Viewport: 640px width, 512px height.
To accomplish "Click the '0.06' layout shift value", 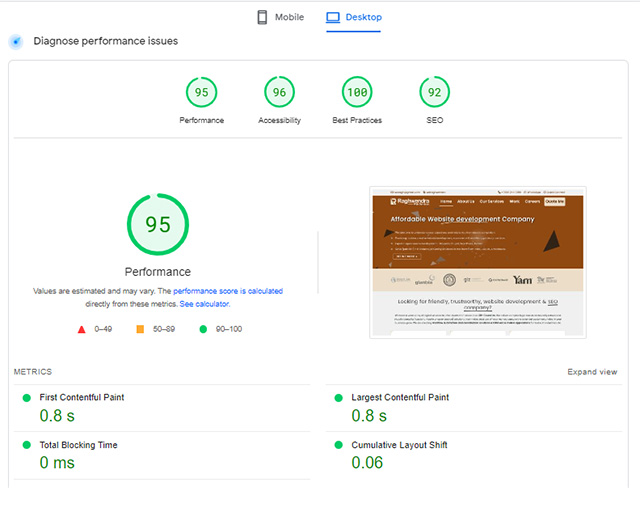I will coord(367,463).
